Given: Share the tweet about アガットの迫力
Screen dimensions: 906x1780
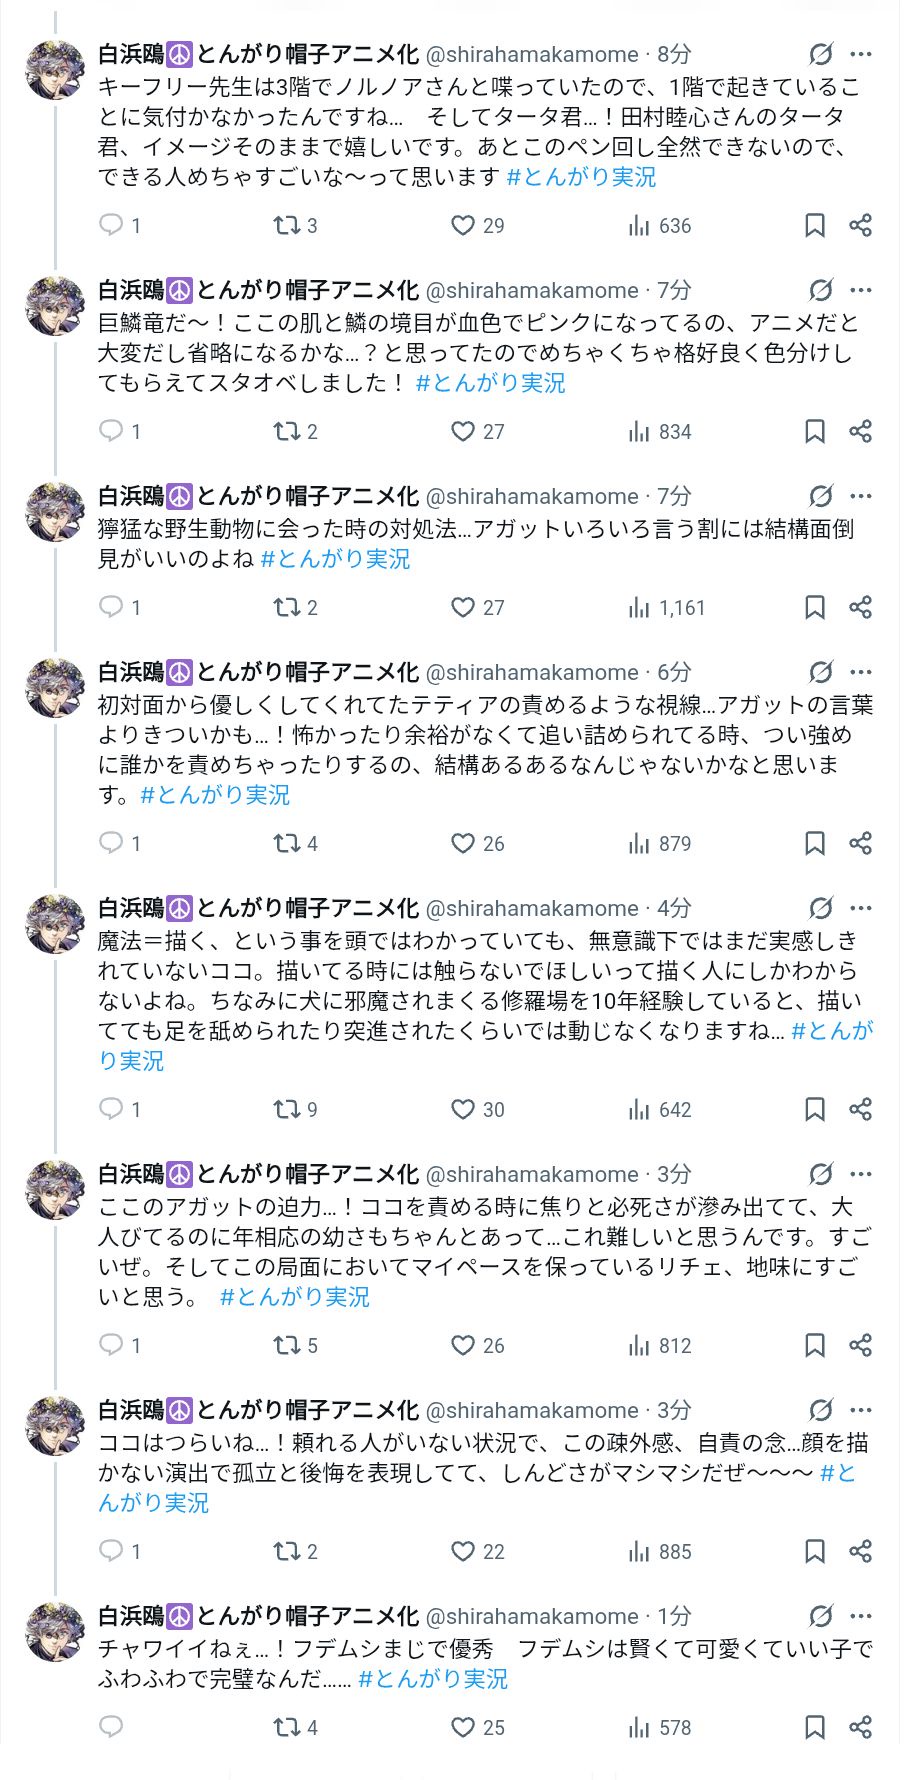Looking at the screenshot, I should (860, 1345).
